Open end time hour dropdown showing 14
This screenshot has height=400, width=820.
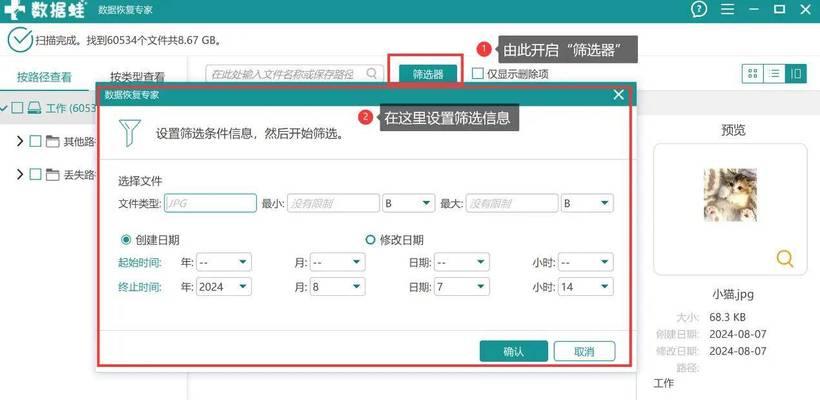tap(586, 287)
